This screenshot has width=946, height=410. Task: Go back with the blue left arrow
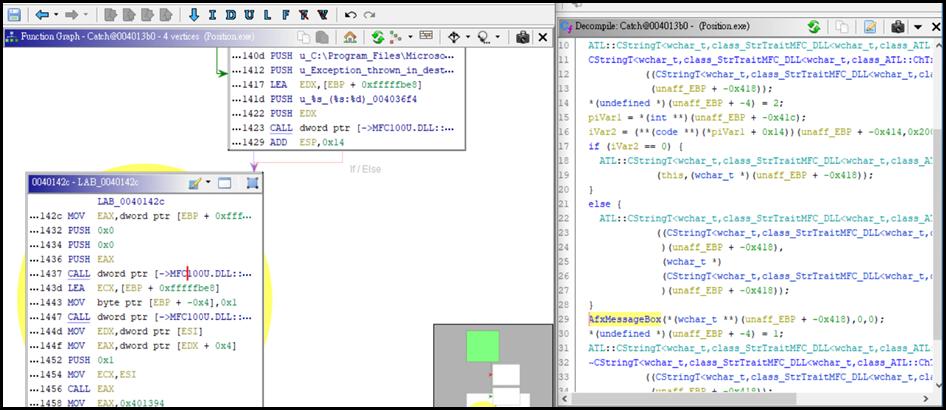42,14
